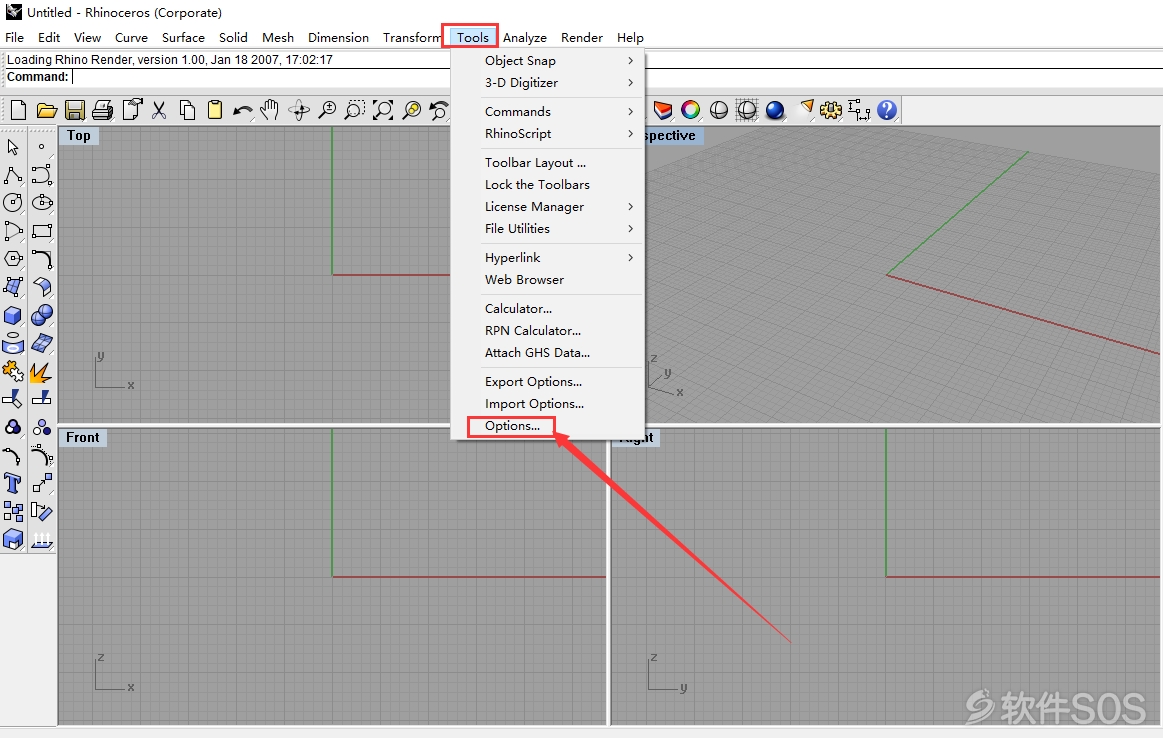Click the Zoom Dynamic magnifier icon

(327, 111)
